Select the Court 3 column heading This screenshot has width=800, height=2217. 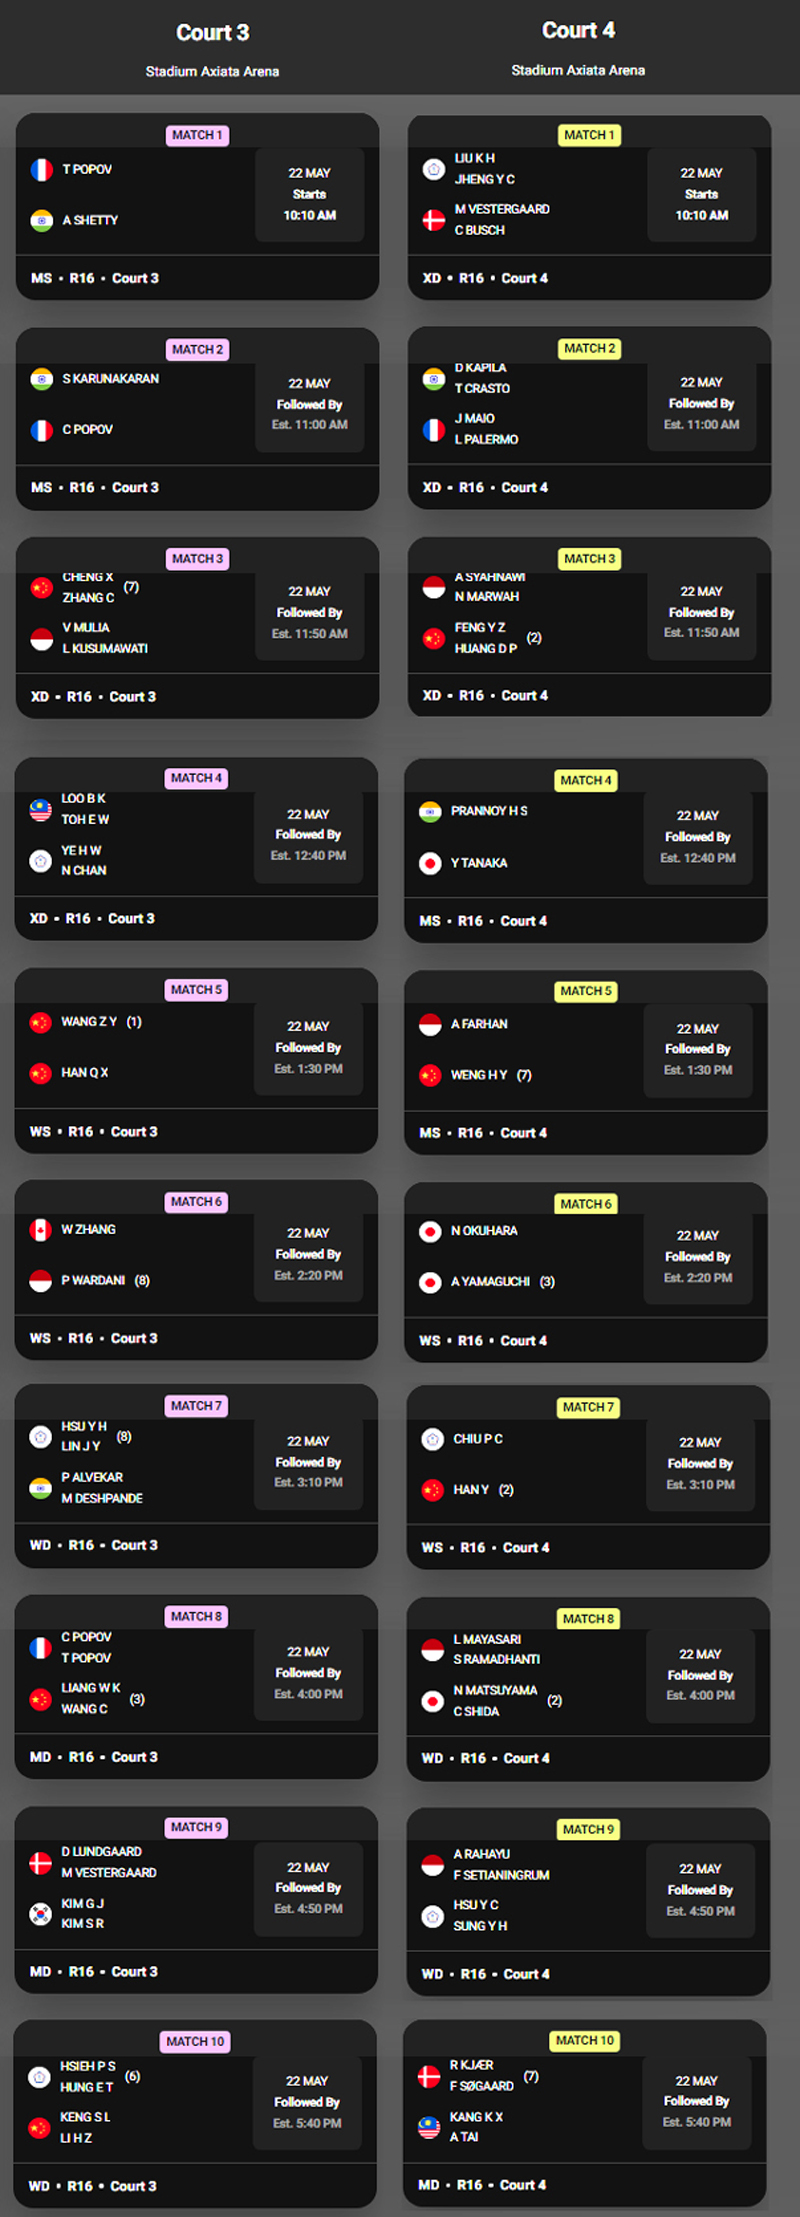(212, 33)
